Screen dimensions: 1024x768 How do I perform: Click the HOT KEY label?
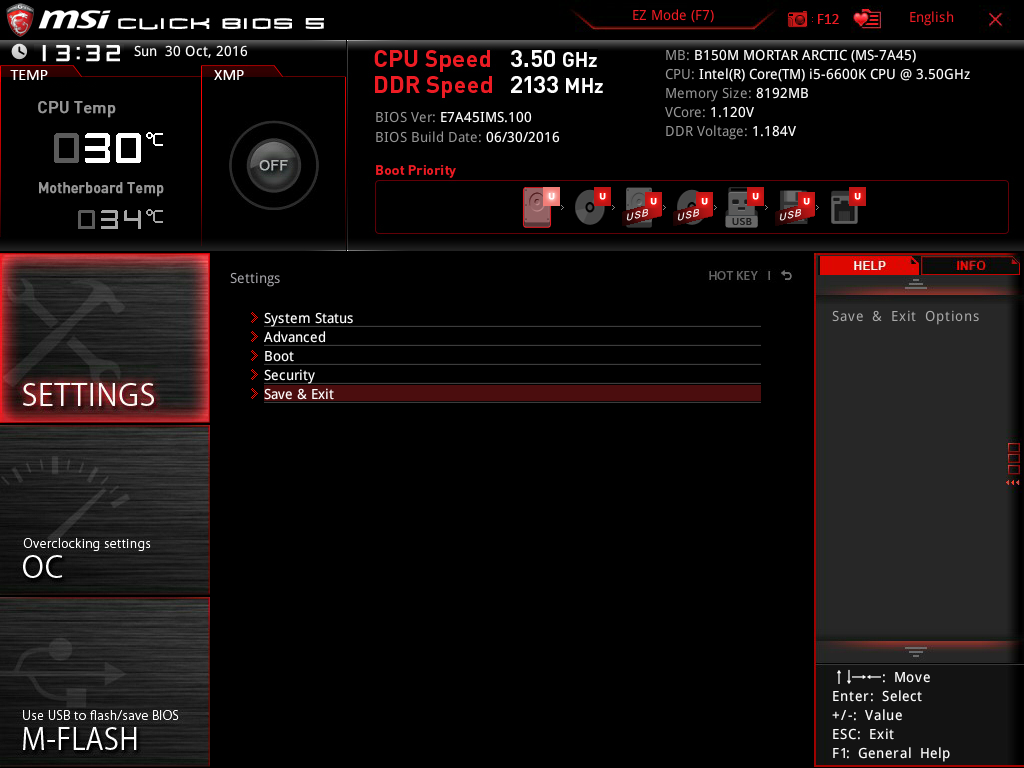(x=733, y=276)
